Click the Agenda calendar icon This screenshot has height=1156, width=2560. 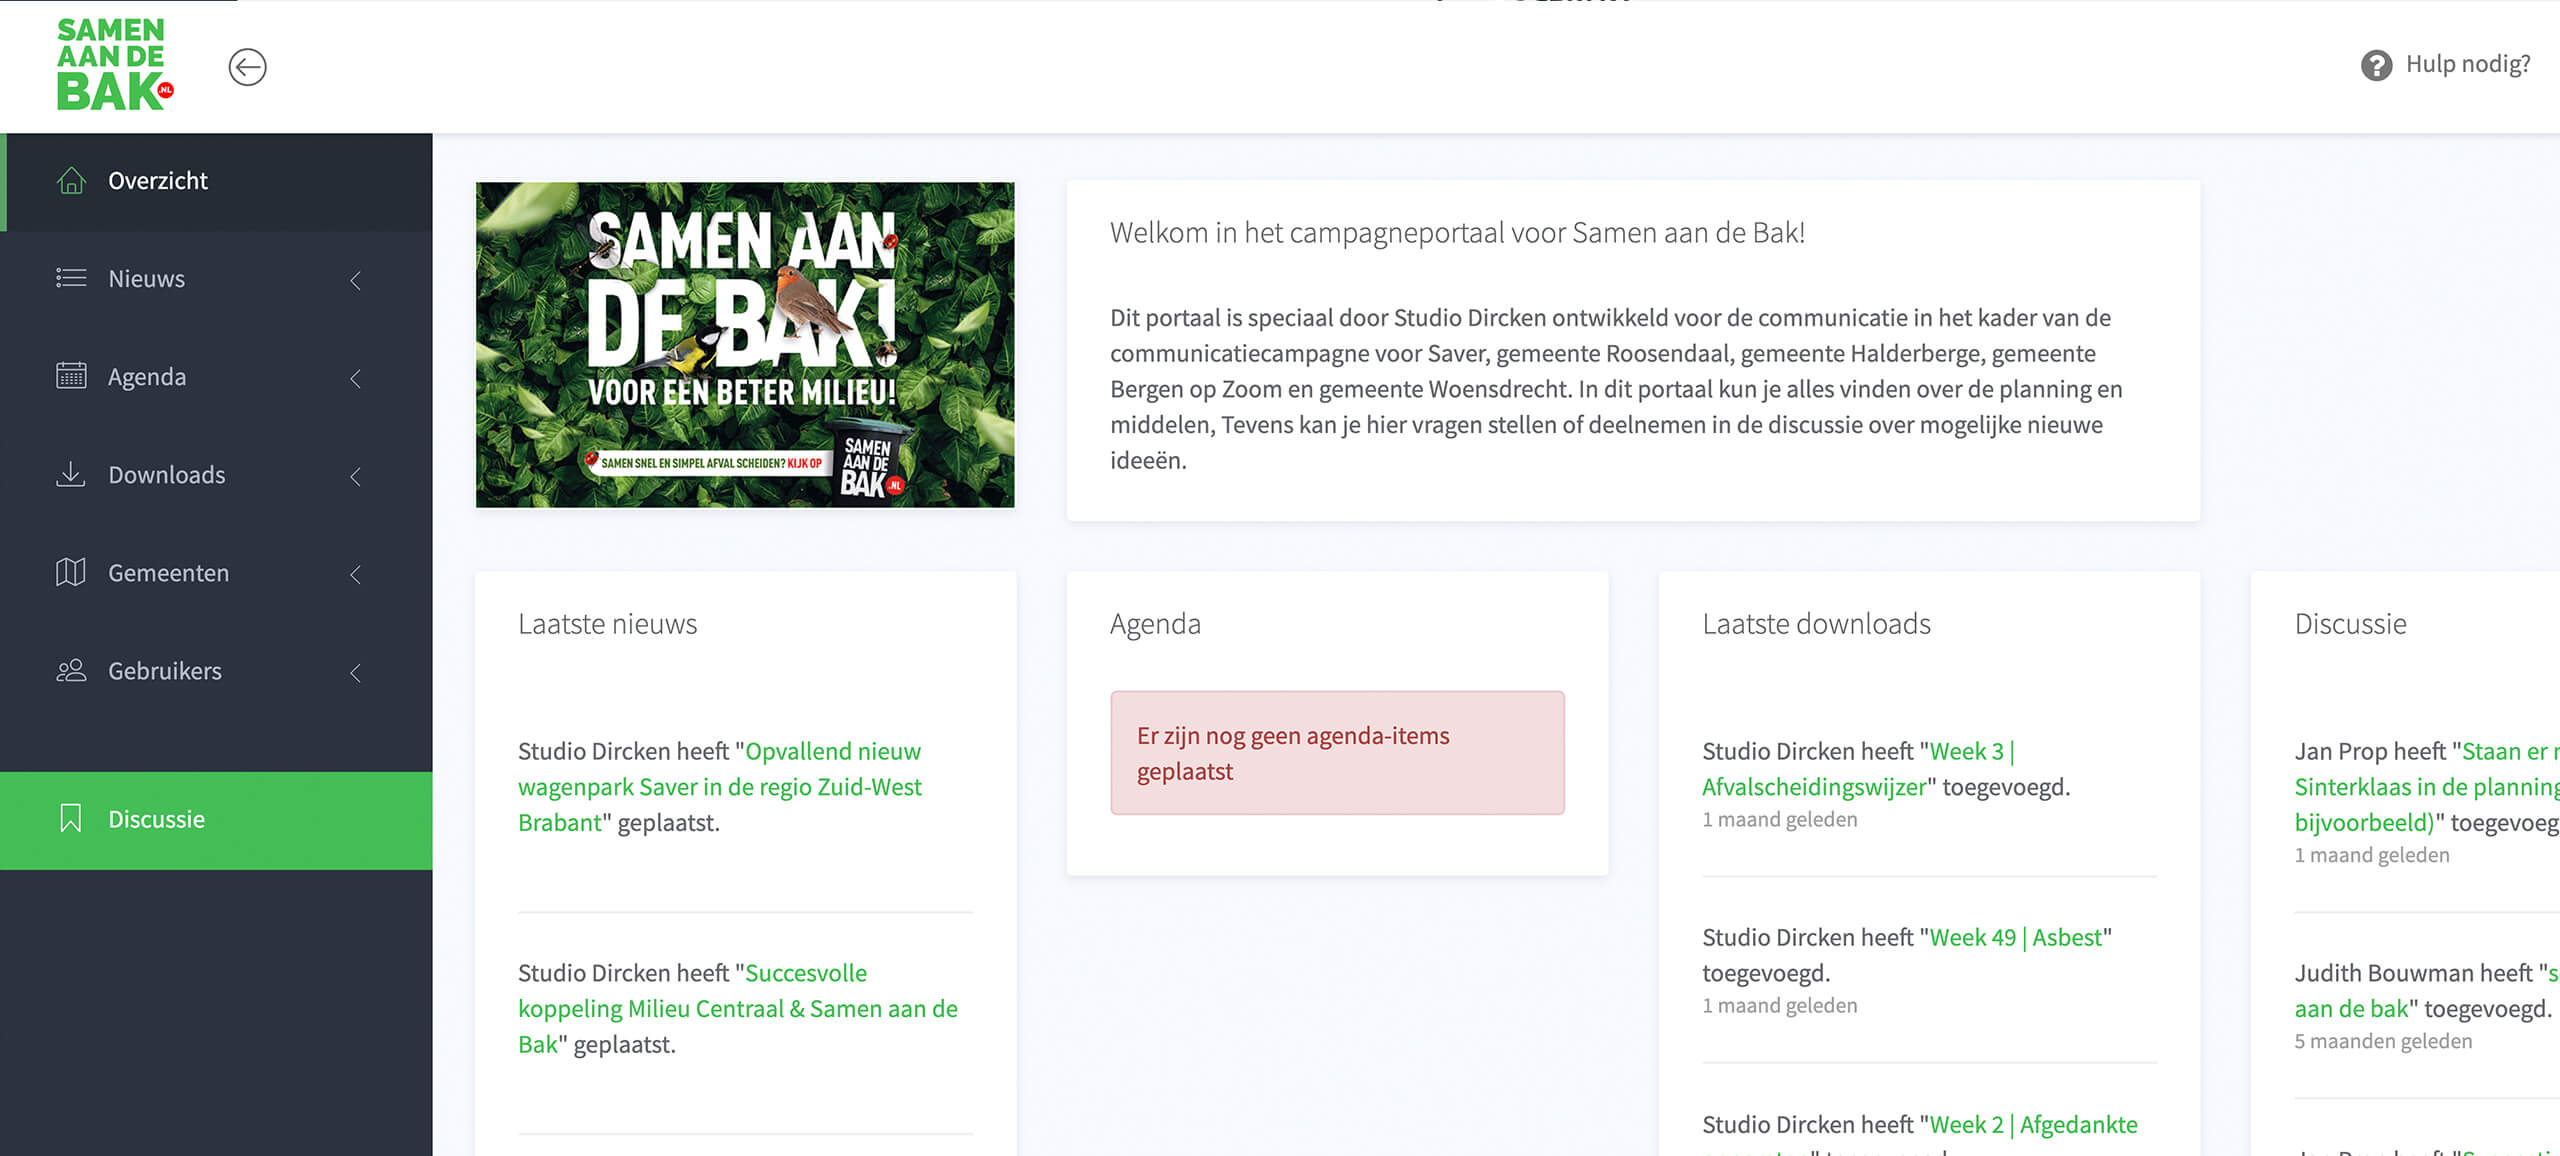tap(71, 376)
